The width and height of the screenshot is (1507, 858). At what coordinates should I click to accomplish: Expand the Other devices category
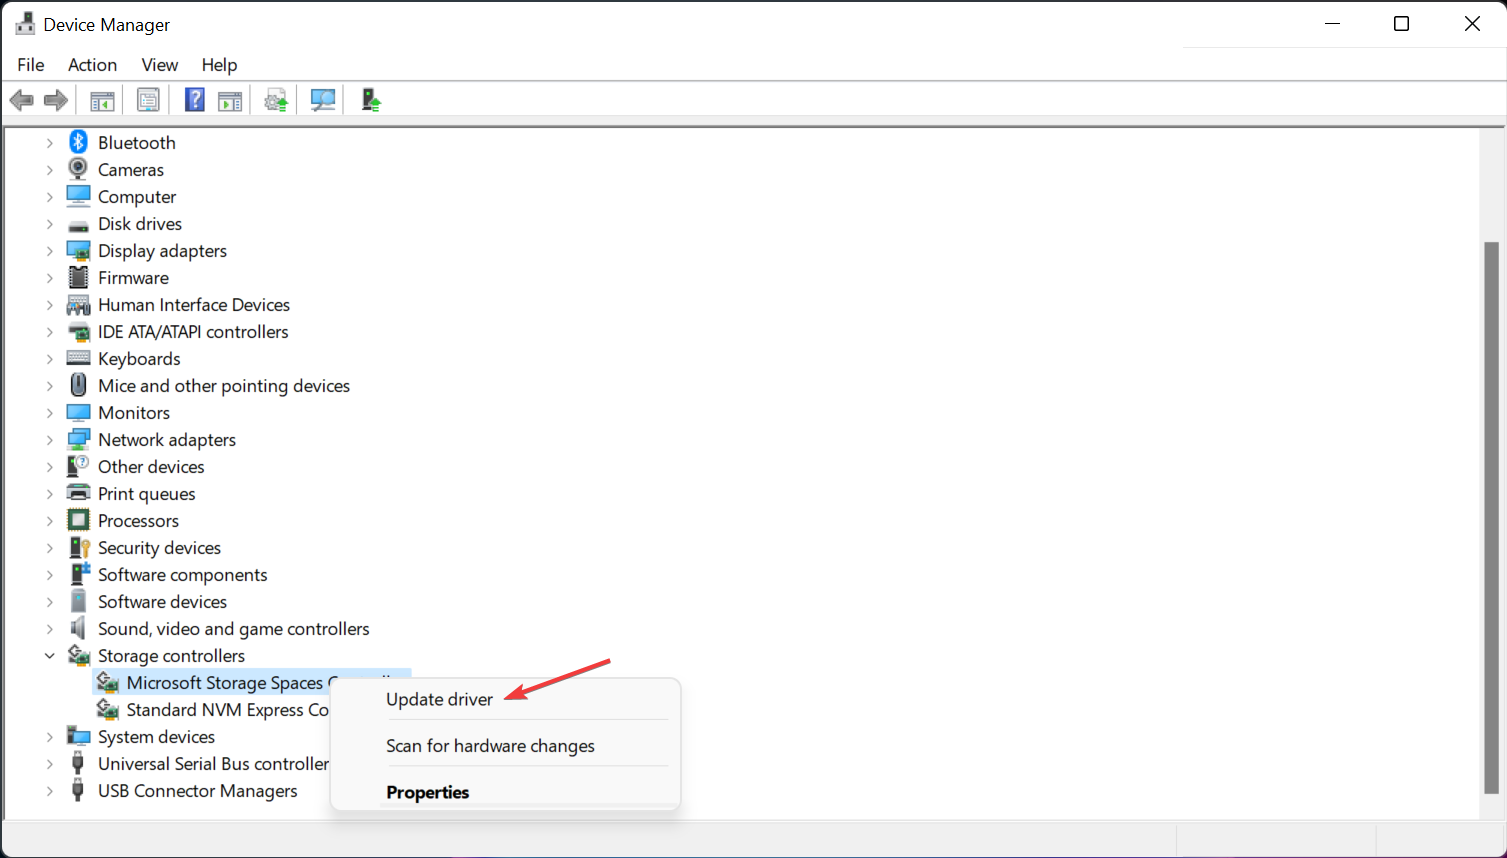point(50,466)
